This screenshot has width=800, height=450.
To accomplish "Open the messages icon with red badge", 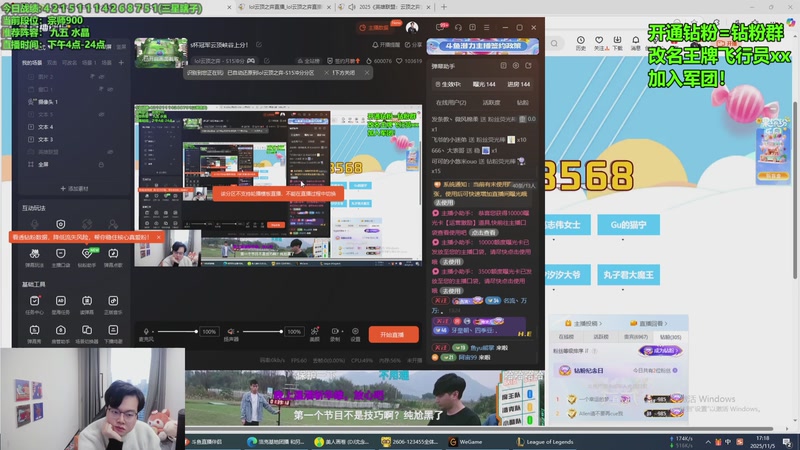I will pyautogui.click(x=441, y=27).
